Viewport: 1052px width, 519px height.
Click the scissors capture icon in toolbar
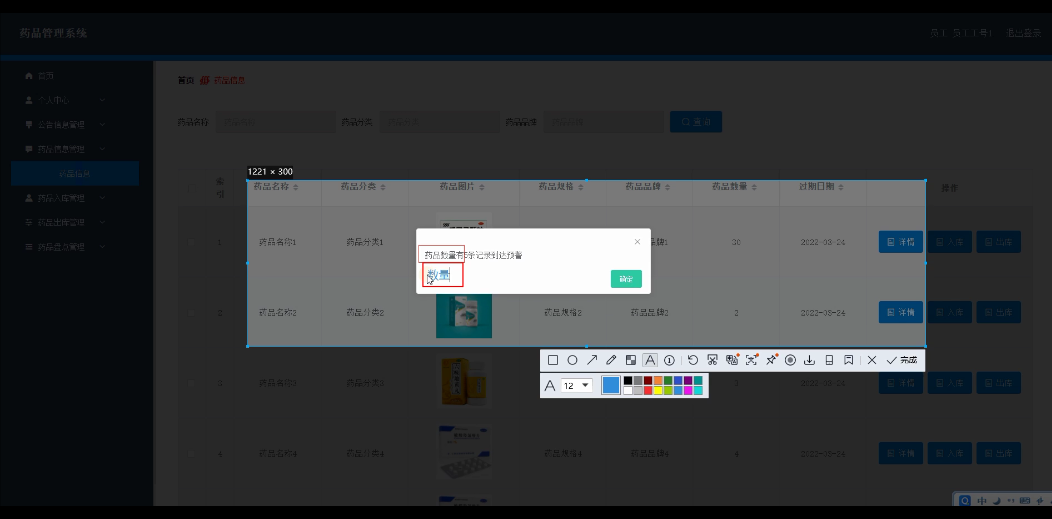[713, 360]
